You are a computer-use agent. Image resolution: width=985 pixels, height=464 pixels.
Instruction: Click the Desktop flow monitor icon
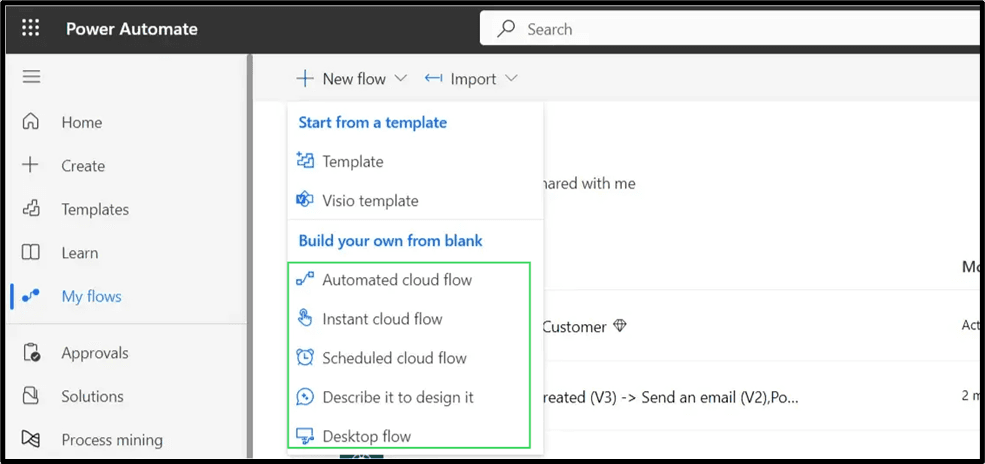(306, 436)
